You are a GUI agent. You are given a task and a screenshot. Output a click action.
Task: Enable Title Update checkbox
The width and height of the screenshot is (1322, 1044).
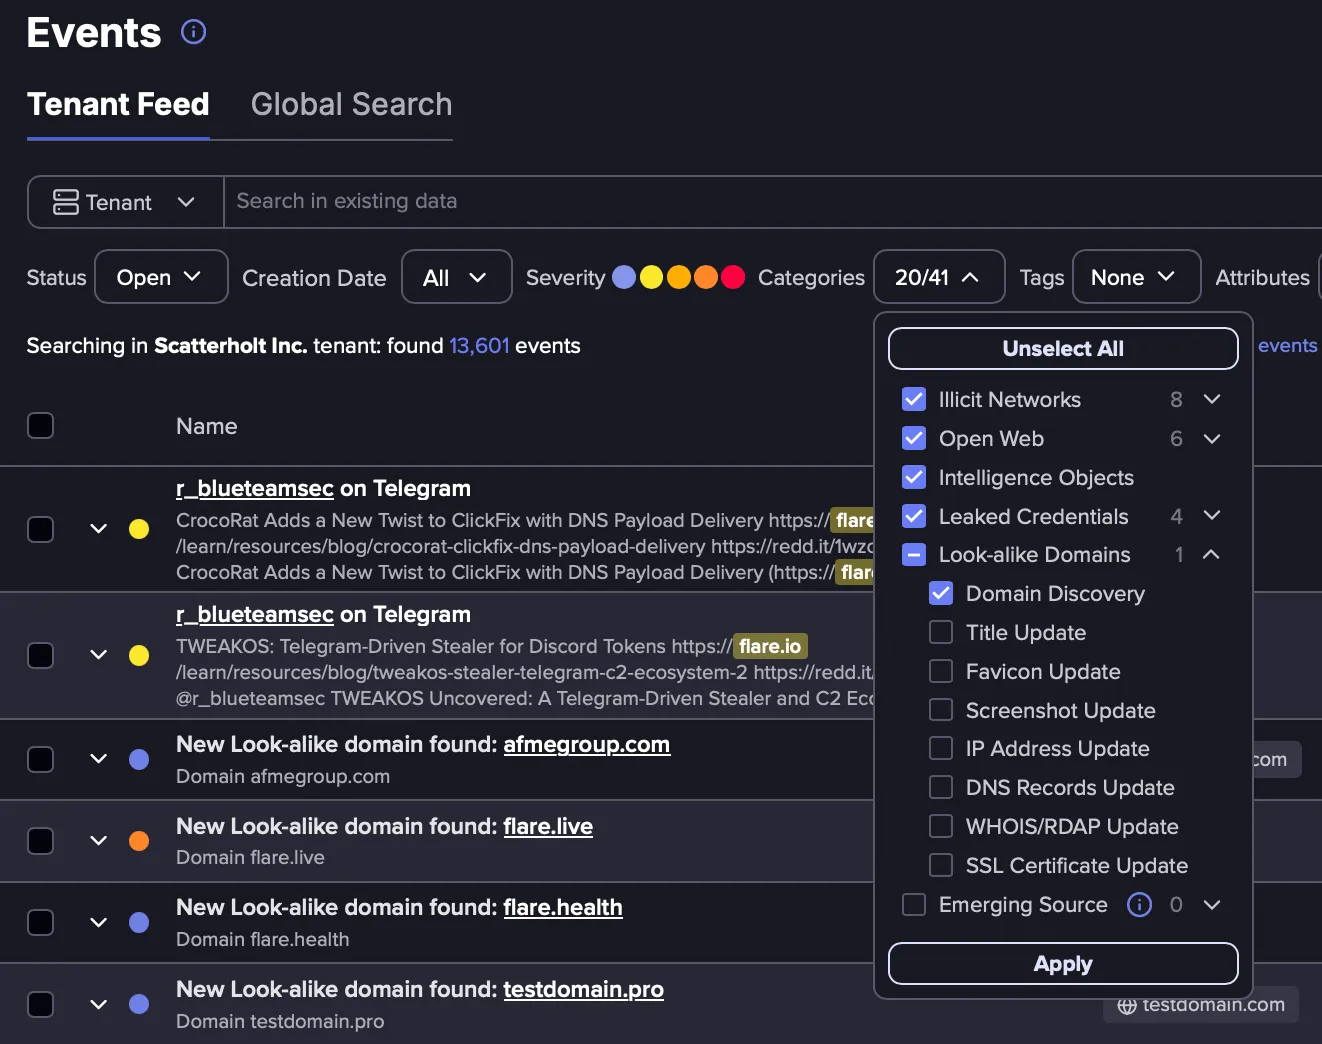[941, 633]
